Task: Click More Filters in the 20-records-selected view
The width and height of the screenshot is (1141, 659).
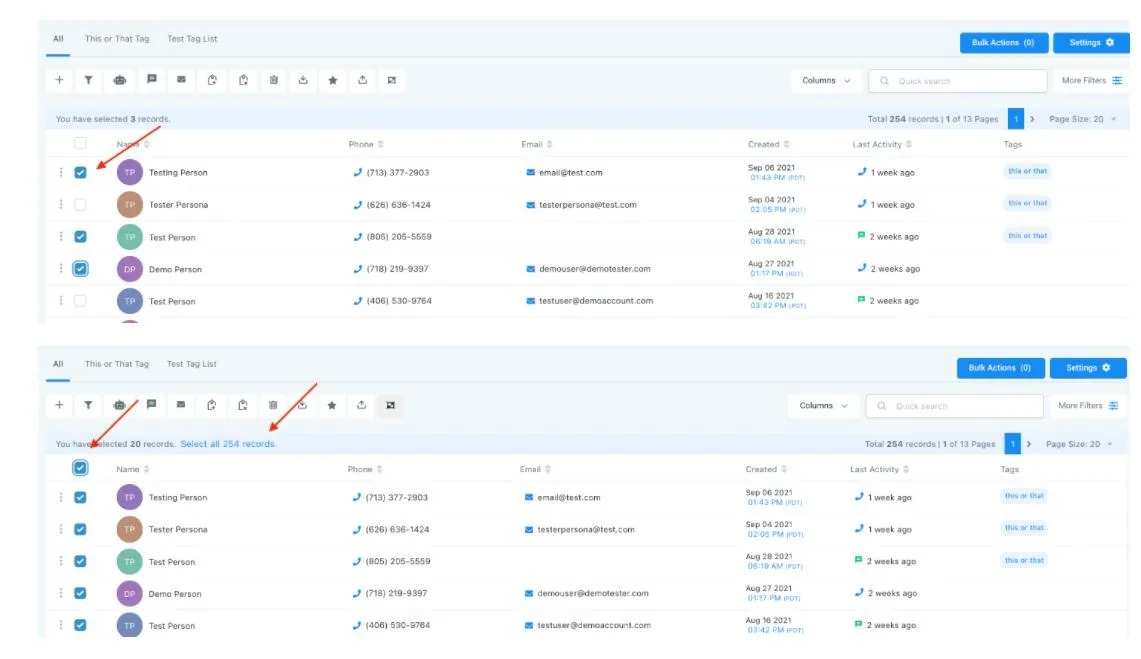Action: [x=1089, y=406]
